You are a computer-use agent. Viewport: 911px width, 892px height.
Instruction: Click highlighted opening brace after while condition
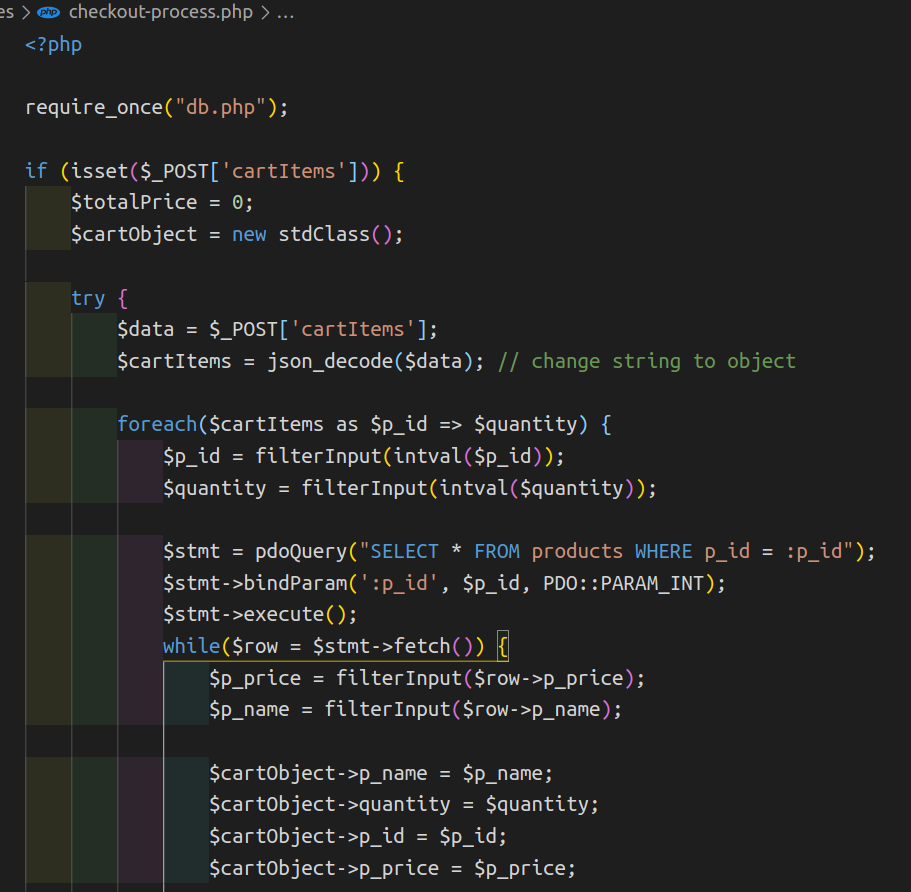[x=503, y=646]
